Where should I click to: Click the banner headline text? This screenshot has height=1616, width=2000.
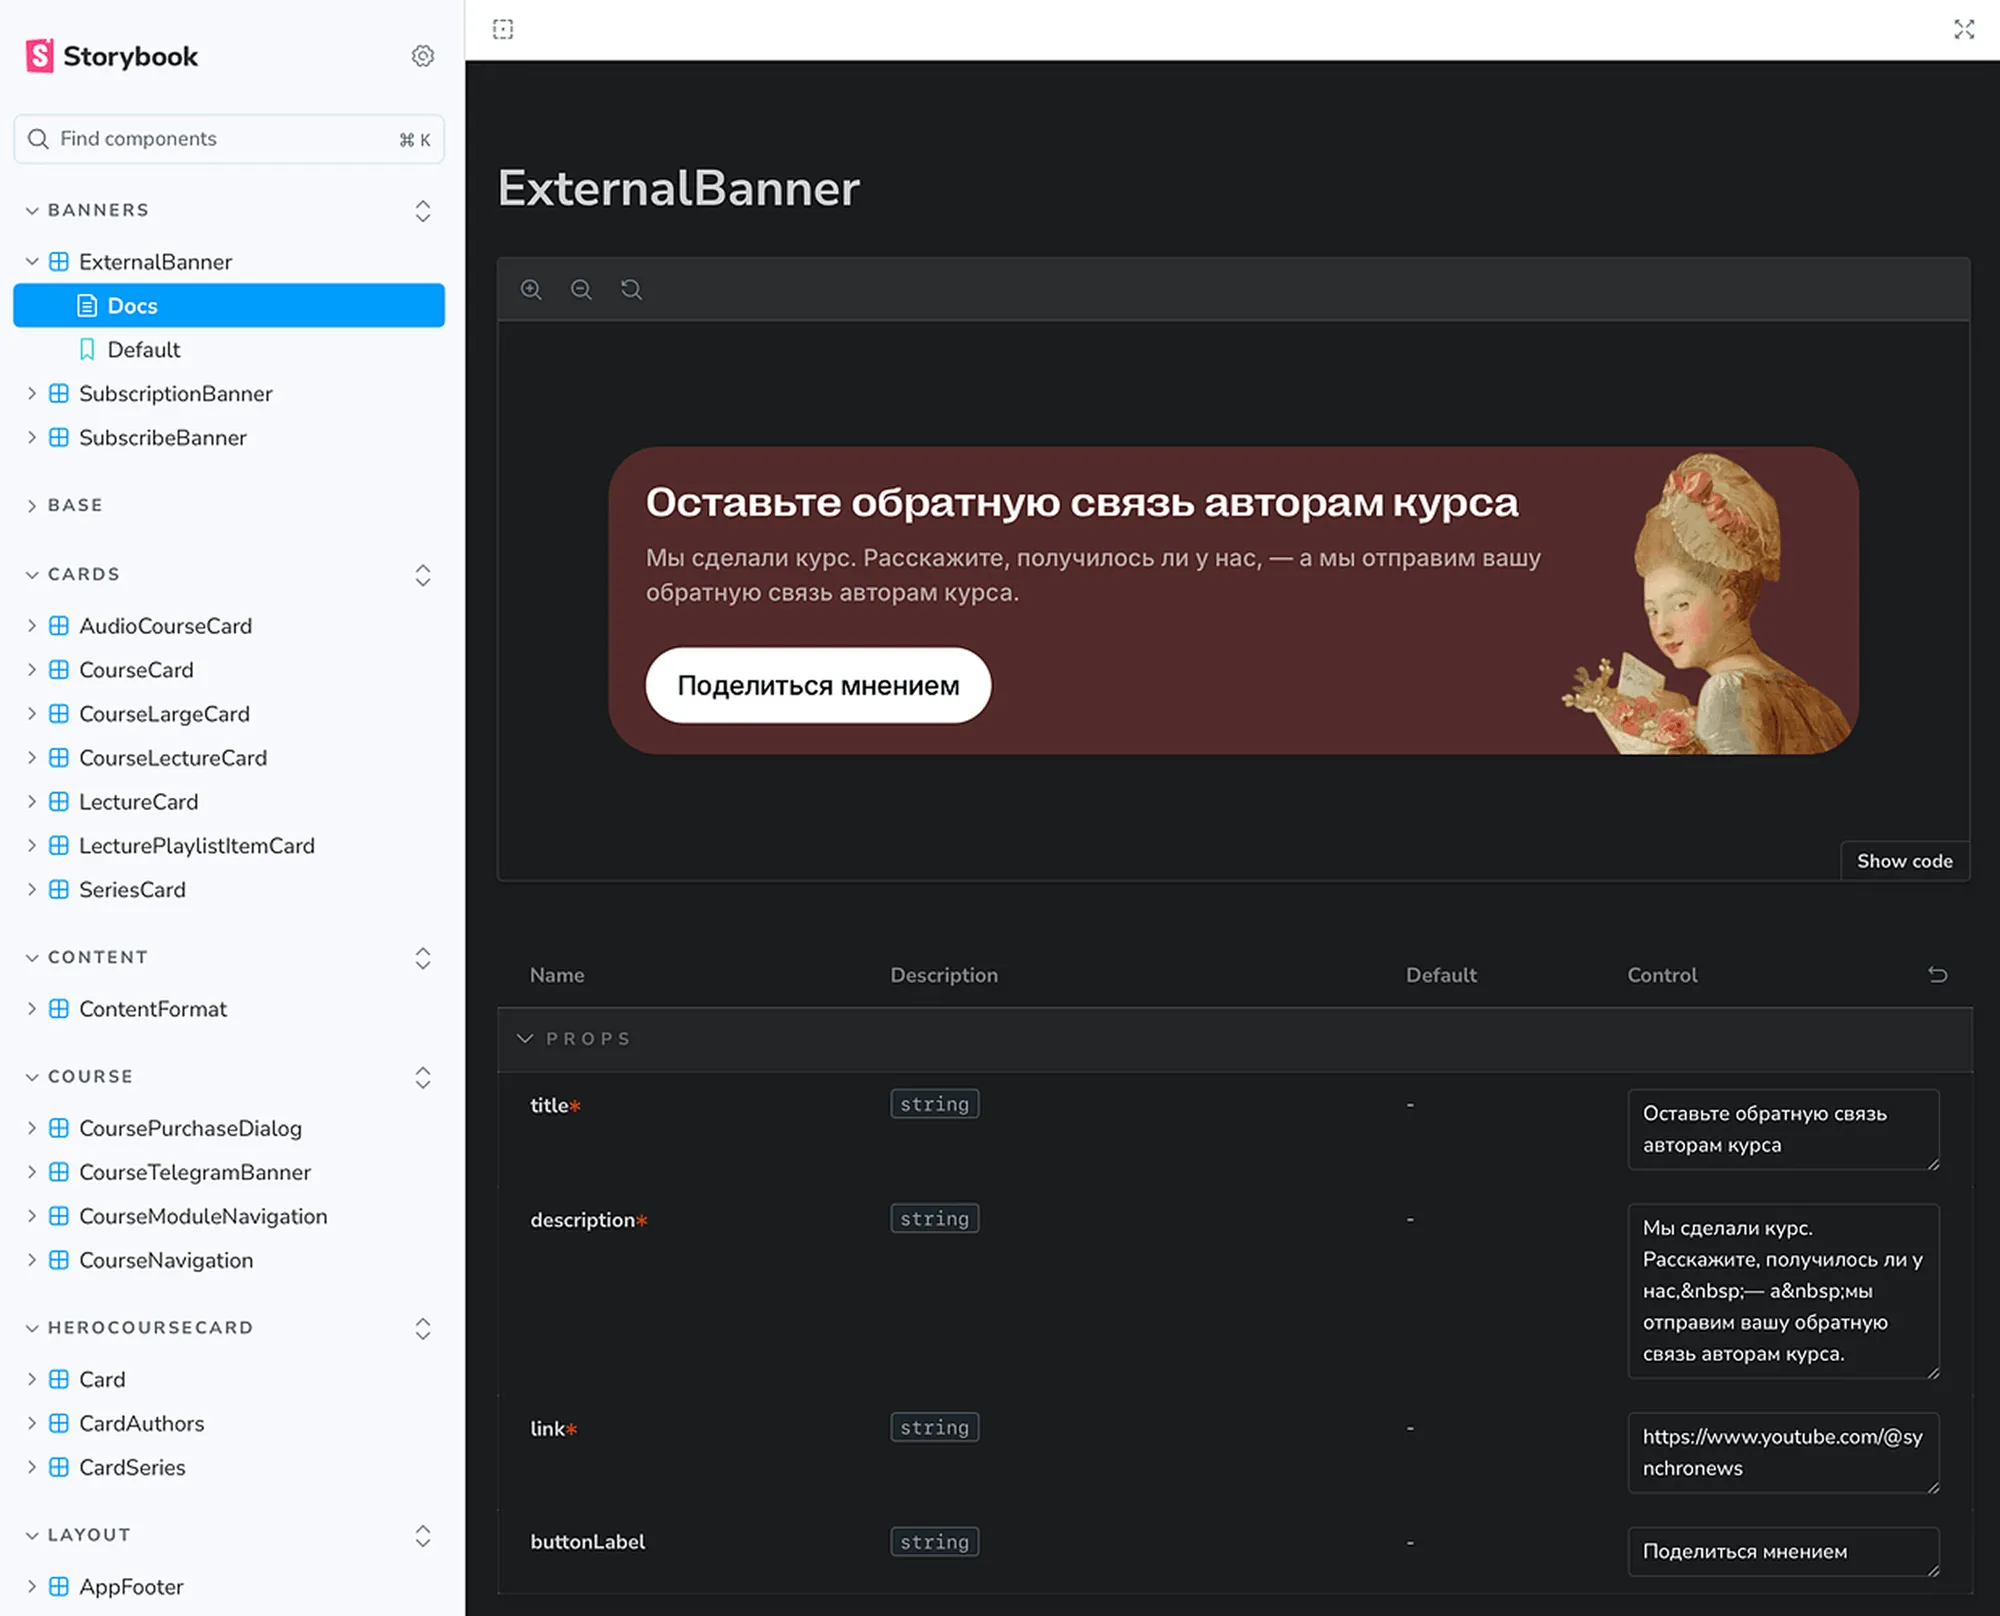[1082, 503]
